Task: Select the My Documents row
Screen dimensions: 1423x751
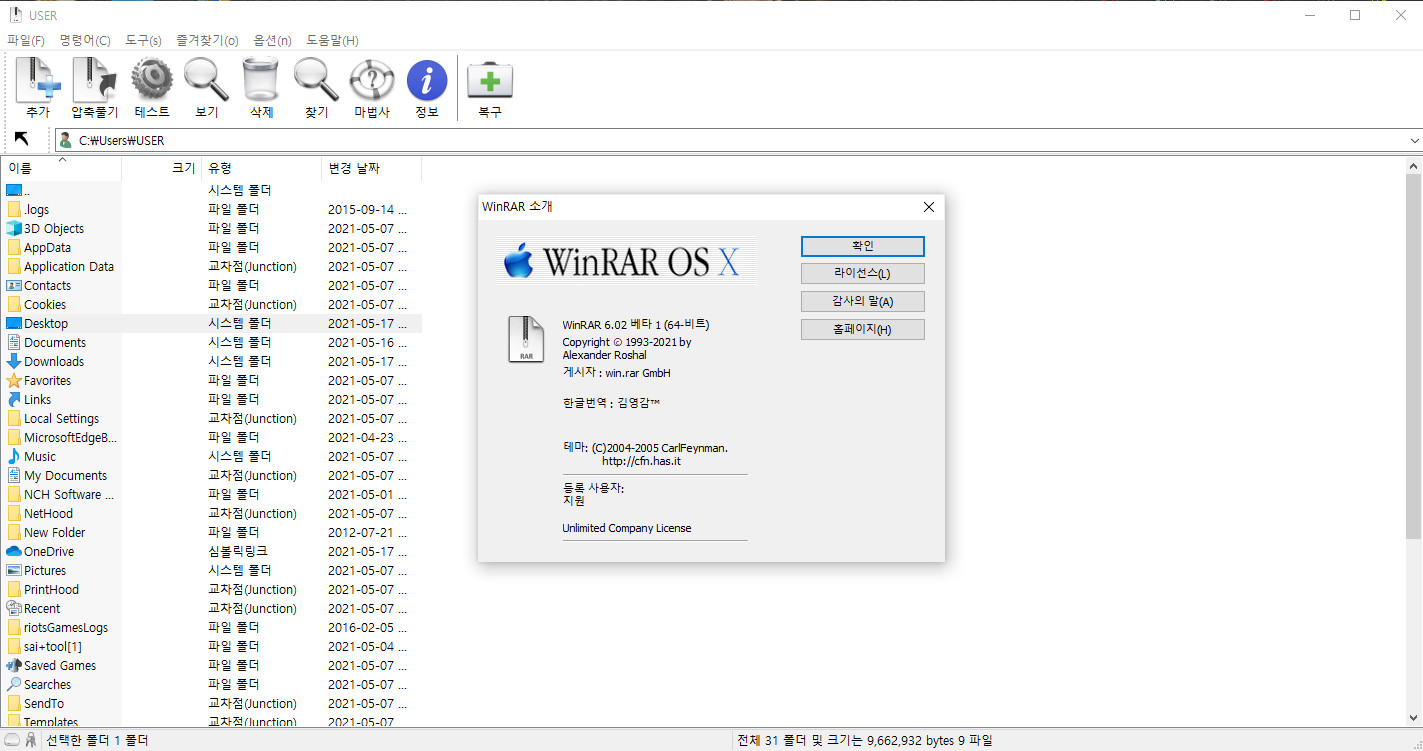Action: tap(211, 475)
